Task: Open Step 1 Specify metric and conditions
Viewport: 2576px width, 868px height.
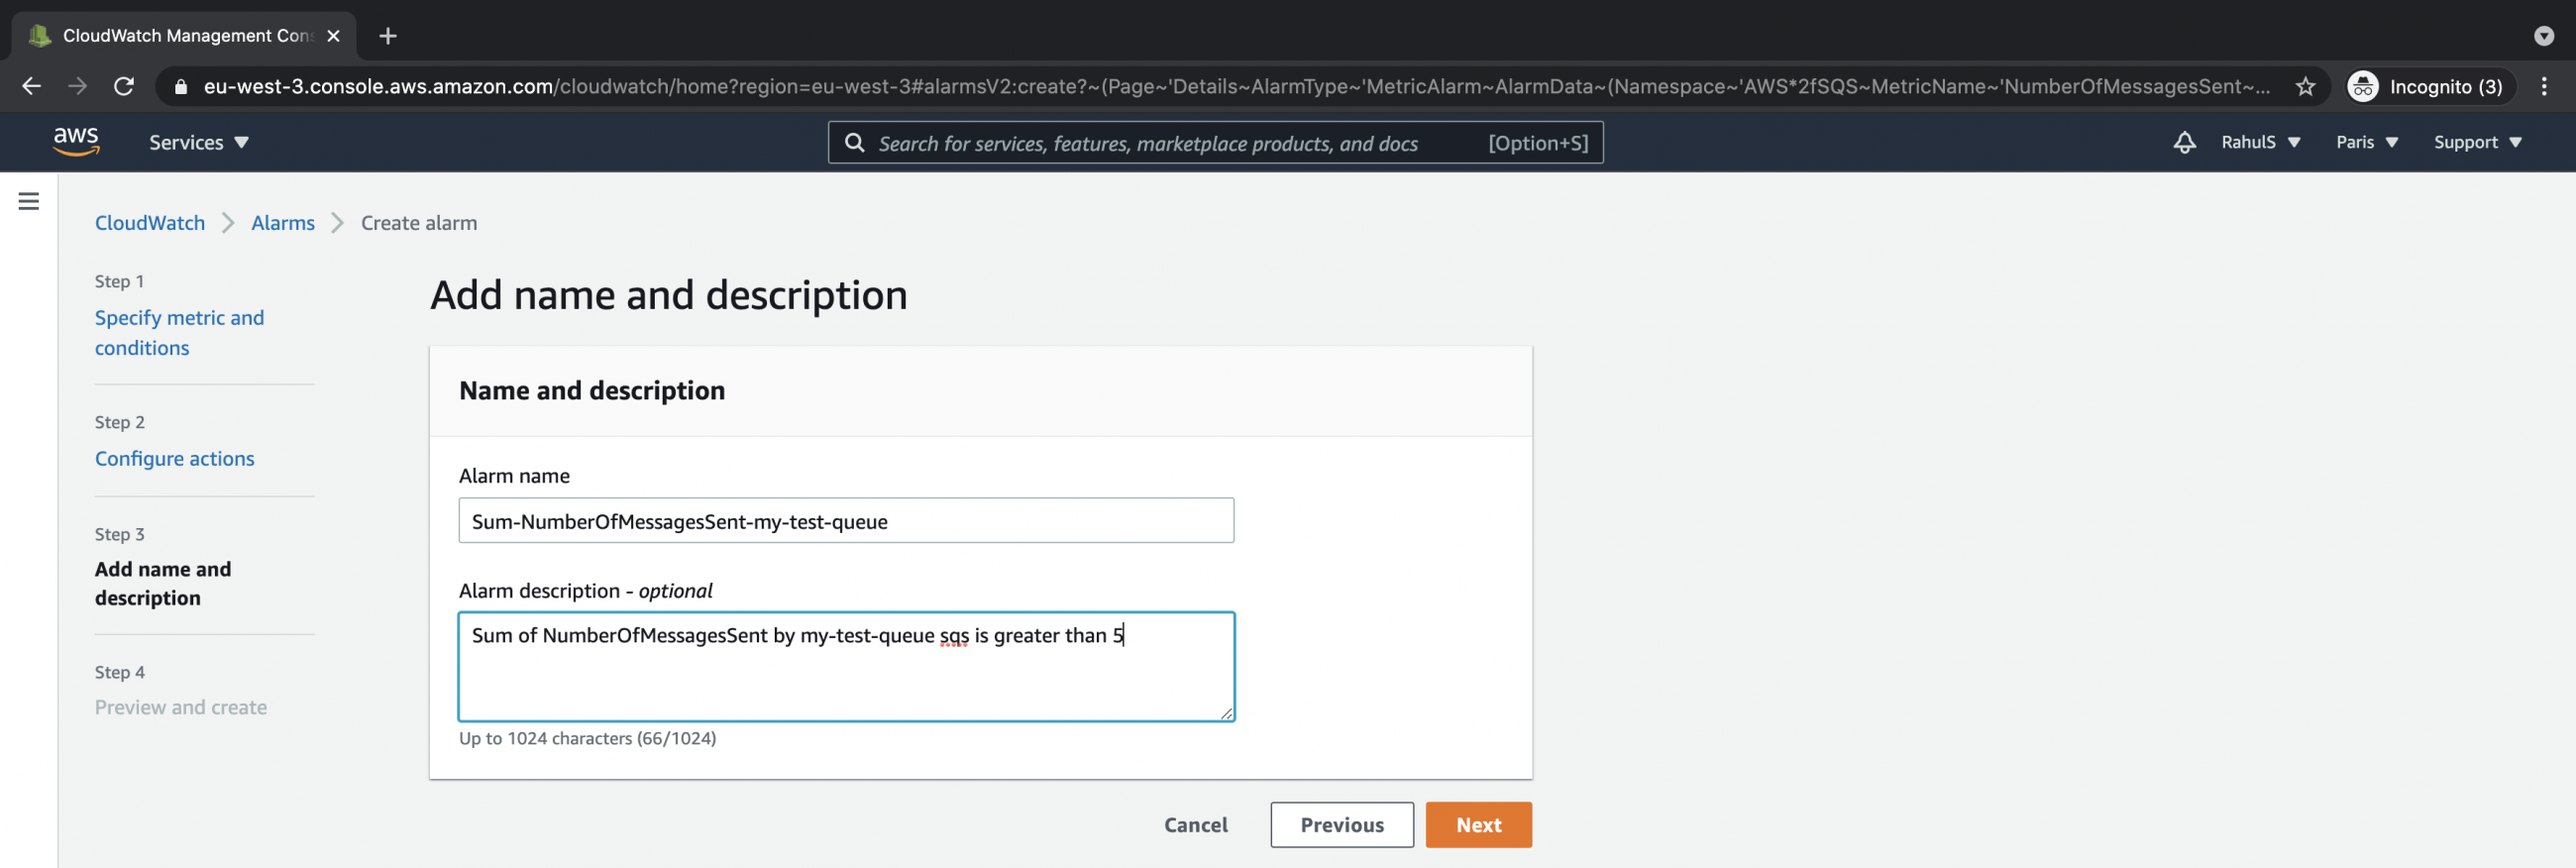Action: tap(180, 333)
